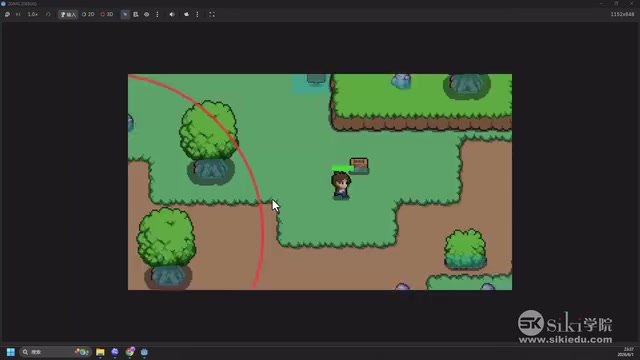Click the 1152x648 resolution label
Screen dimensions: 640x360
[x=622, y=14]
